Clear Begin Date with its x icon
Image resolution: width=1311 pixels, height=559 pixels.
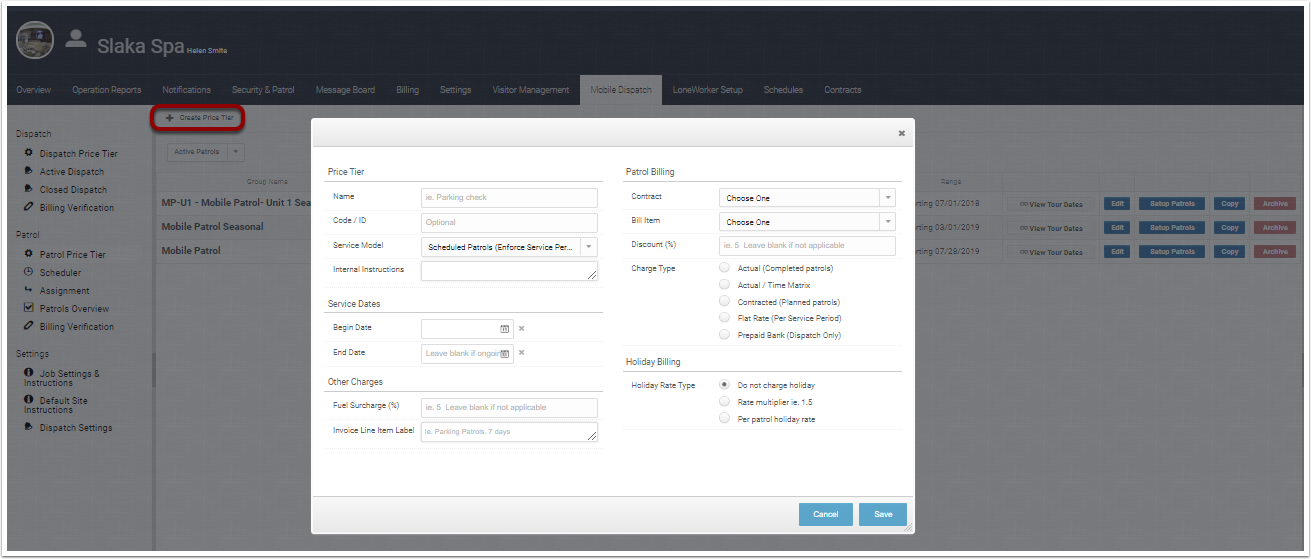pyautogui.click(x=521, y=328)
